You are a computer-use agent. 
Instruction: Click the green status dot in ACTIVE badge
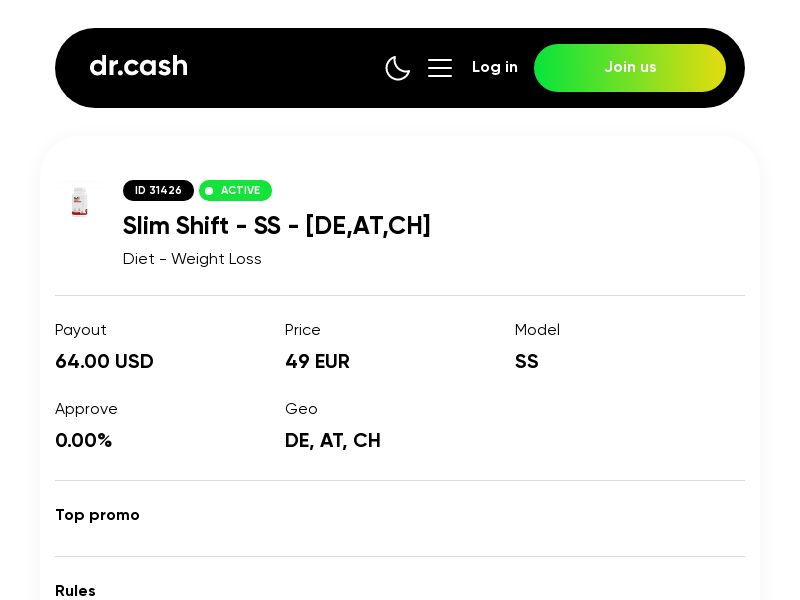[x=210, y=190]
